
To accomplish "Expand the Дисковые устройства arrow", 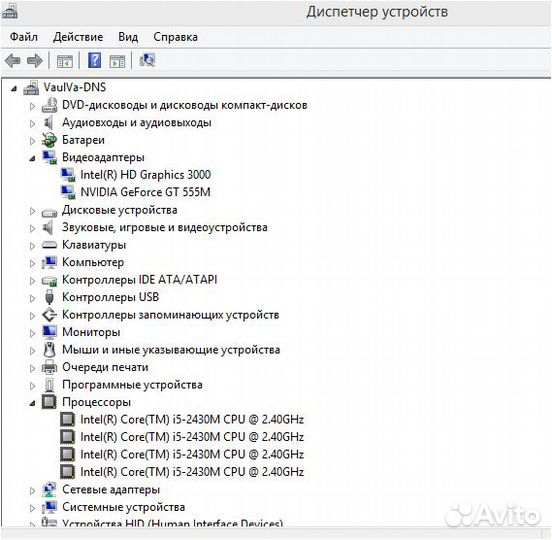I will click(x=32, y=211).
